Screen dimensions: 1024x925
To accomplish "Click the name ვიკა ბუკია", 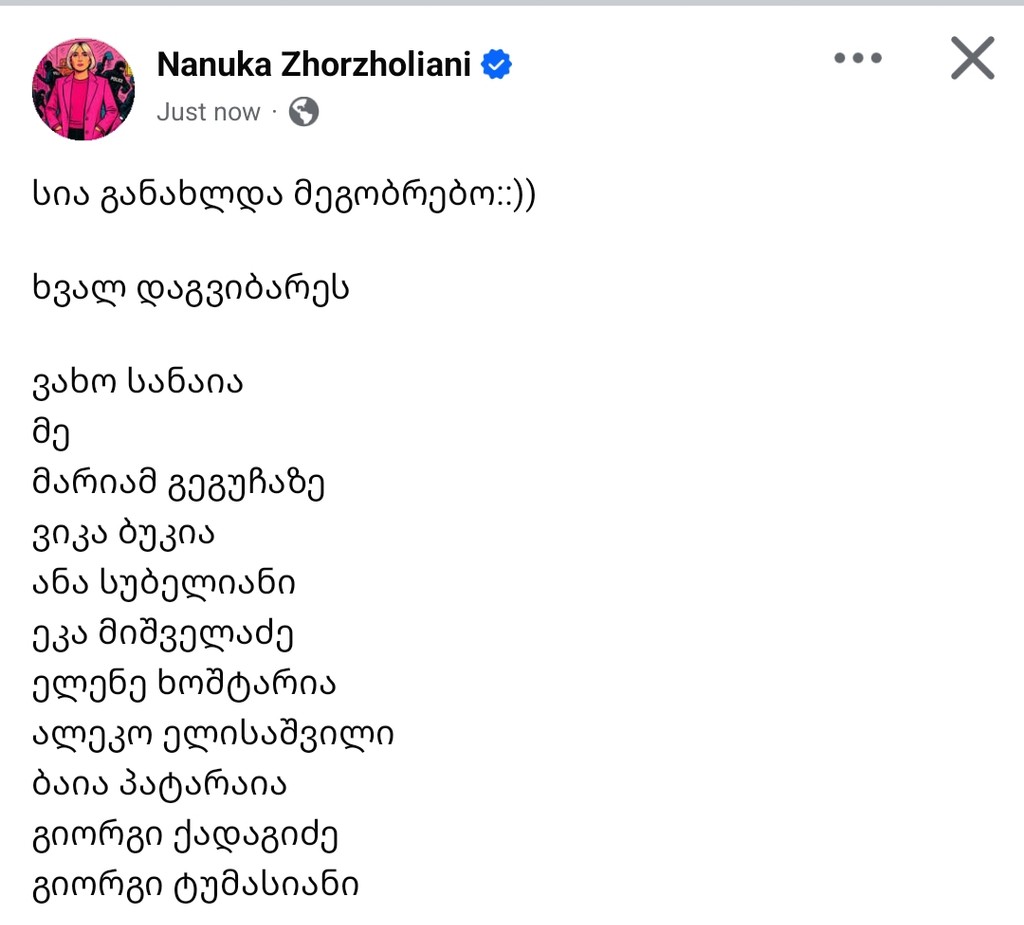I will click(x=123, y=534).
